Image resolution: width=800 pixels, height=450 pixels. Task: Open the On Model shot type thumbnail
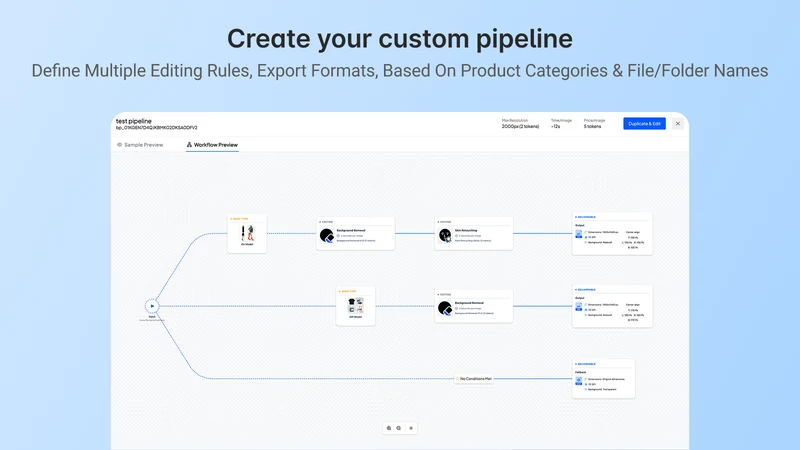point(247,233)
